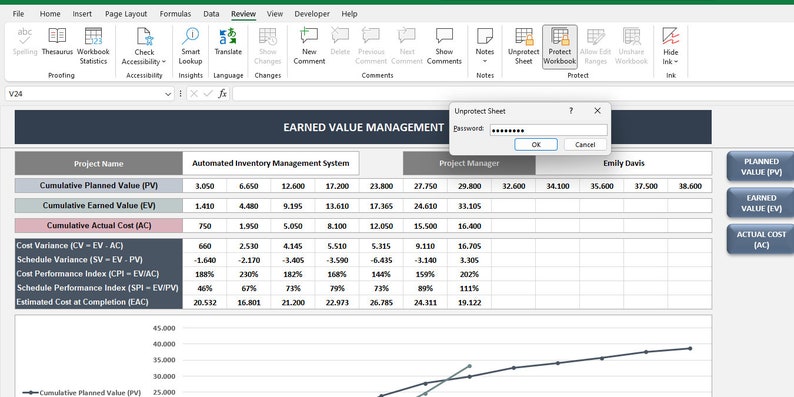Screen dimensions: 794x397
Task: Select the Review tab
Action: (244, 14)
